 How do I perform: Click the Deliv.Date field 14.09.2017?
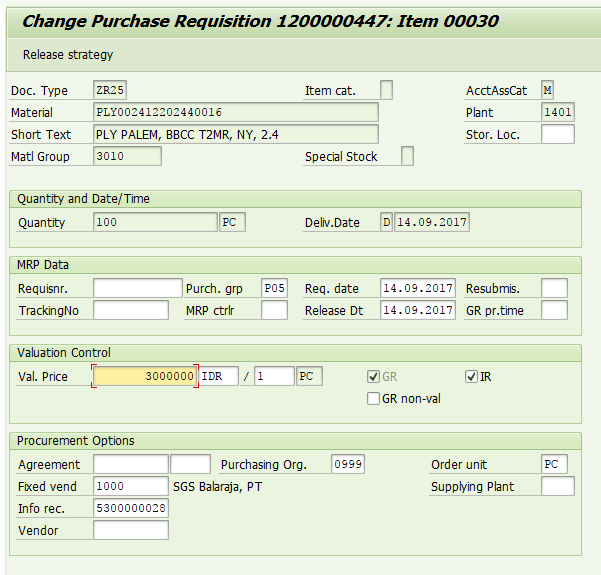coord(432,222)
